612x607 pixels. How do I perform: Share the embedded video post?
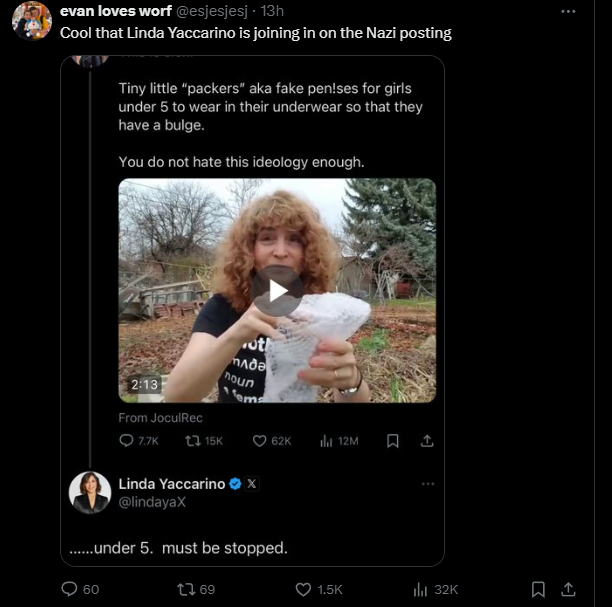[426, 440]
